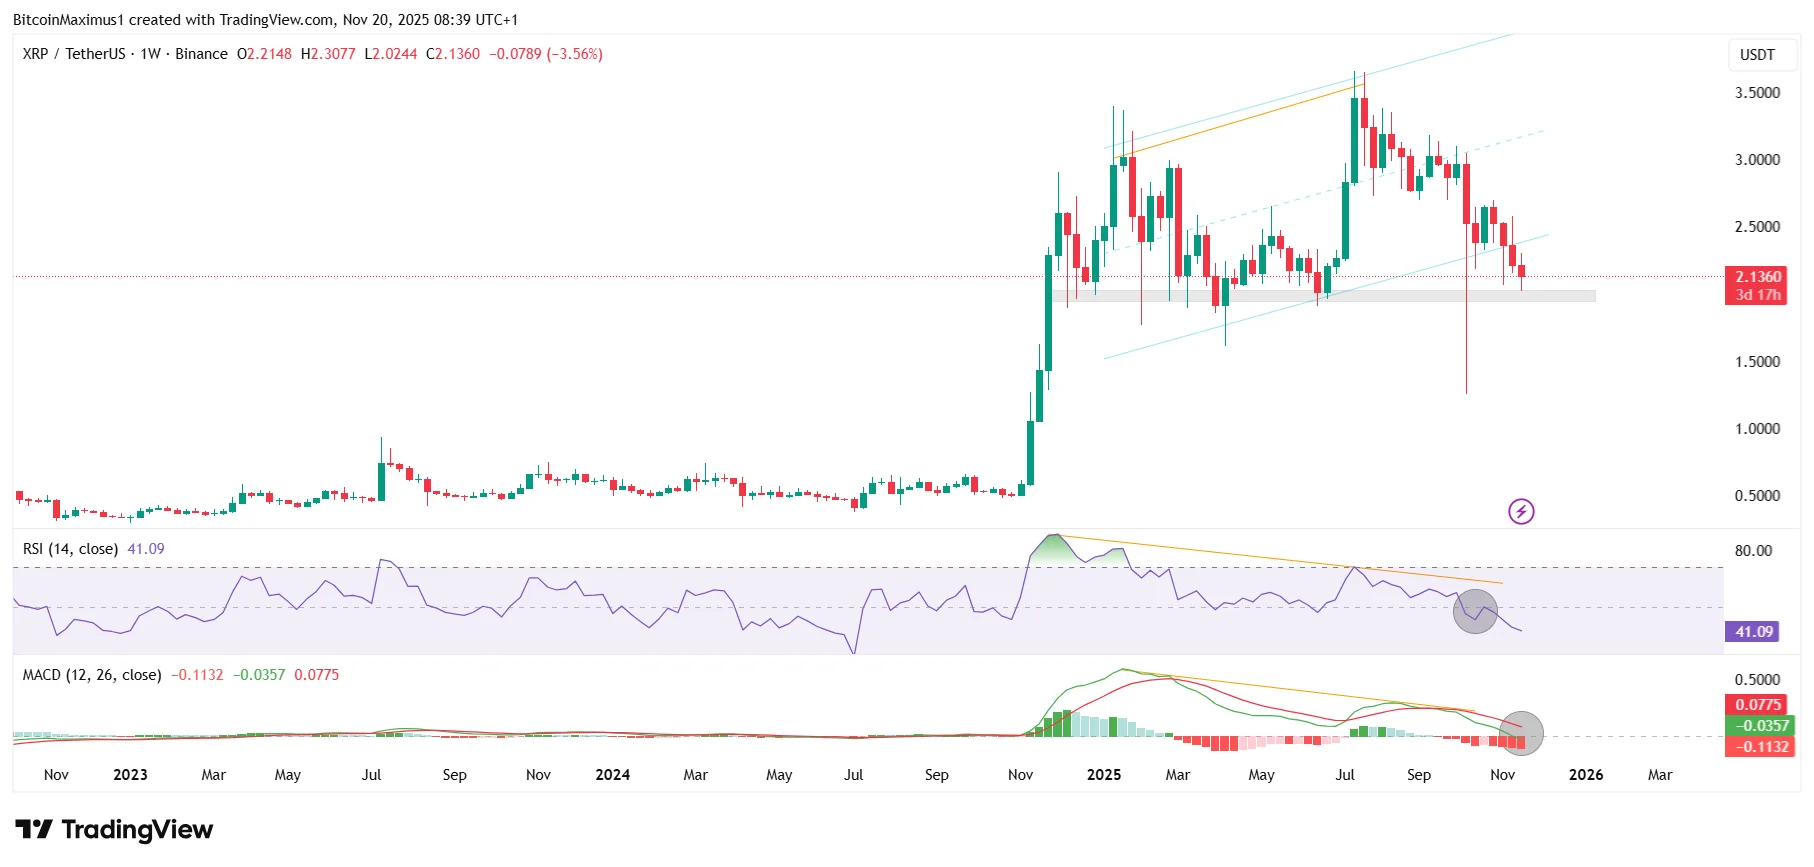Click the 1.0000 price axis label
This screenshot has width=1814, height=867.
[x=1757, y=429]
